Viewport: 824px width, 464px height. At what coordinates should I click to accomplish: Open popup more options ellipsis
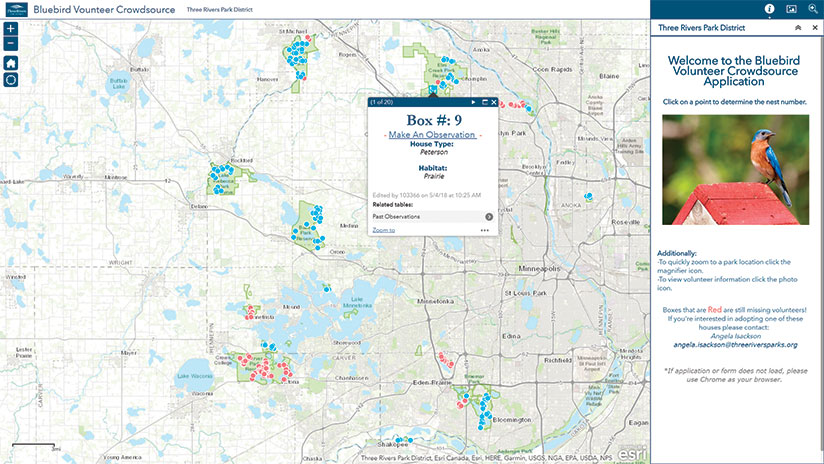click(485, 230)
